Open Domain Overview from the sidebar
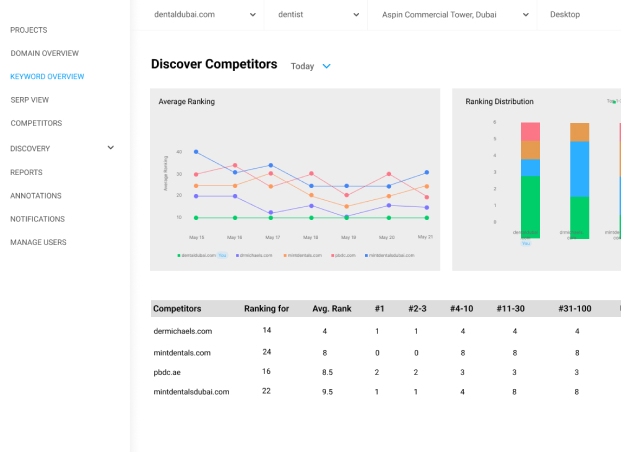The height and width of the screenshot is (452, 621). pos(44,53)
